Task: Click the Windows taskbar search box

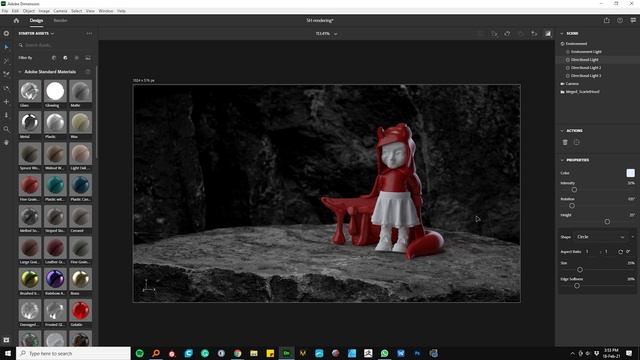Action: [73, 353]
